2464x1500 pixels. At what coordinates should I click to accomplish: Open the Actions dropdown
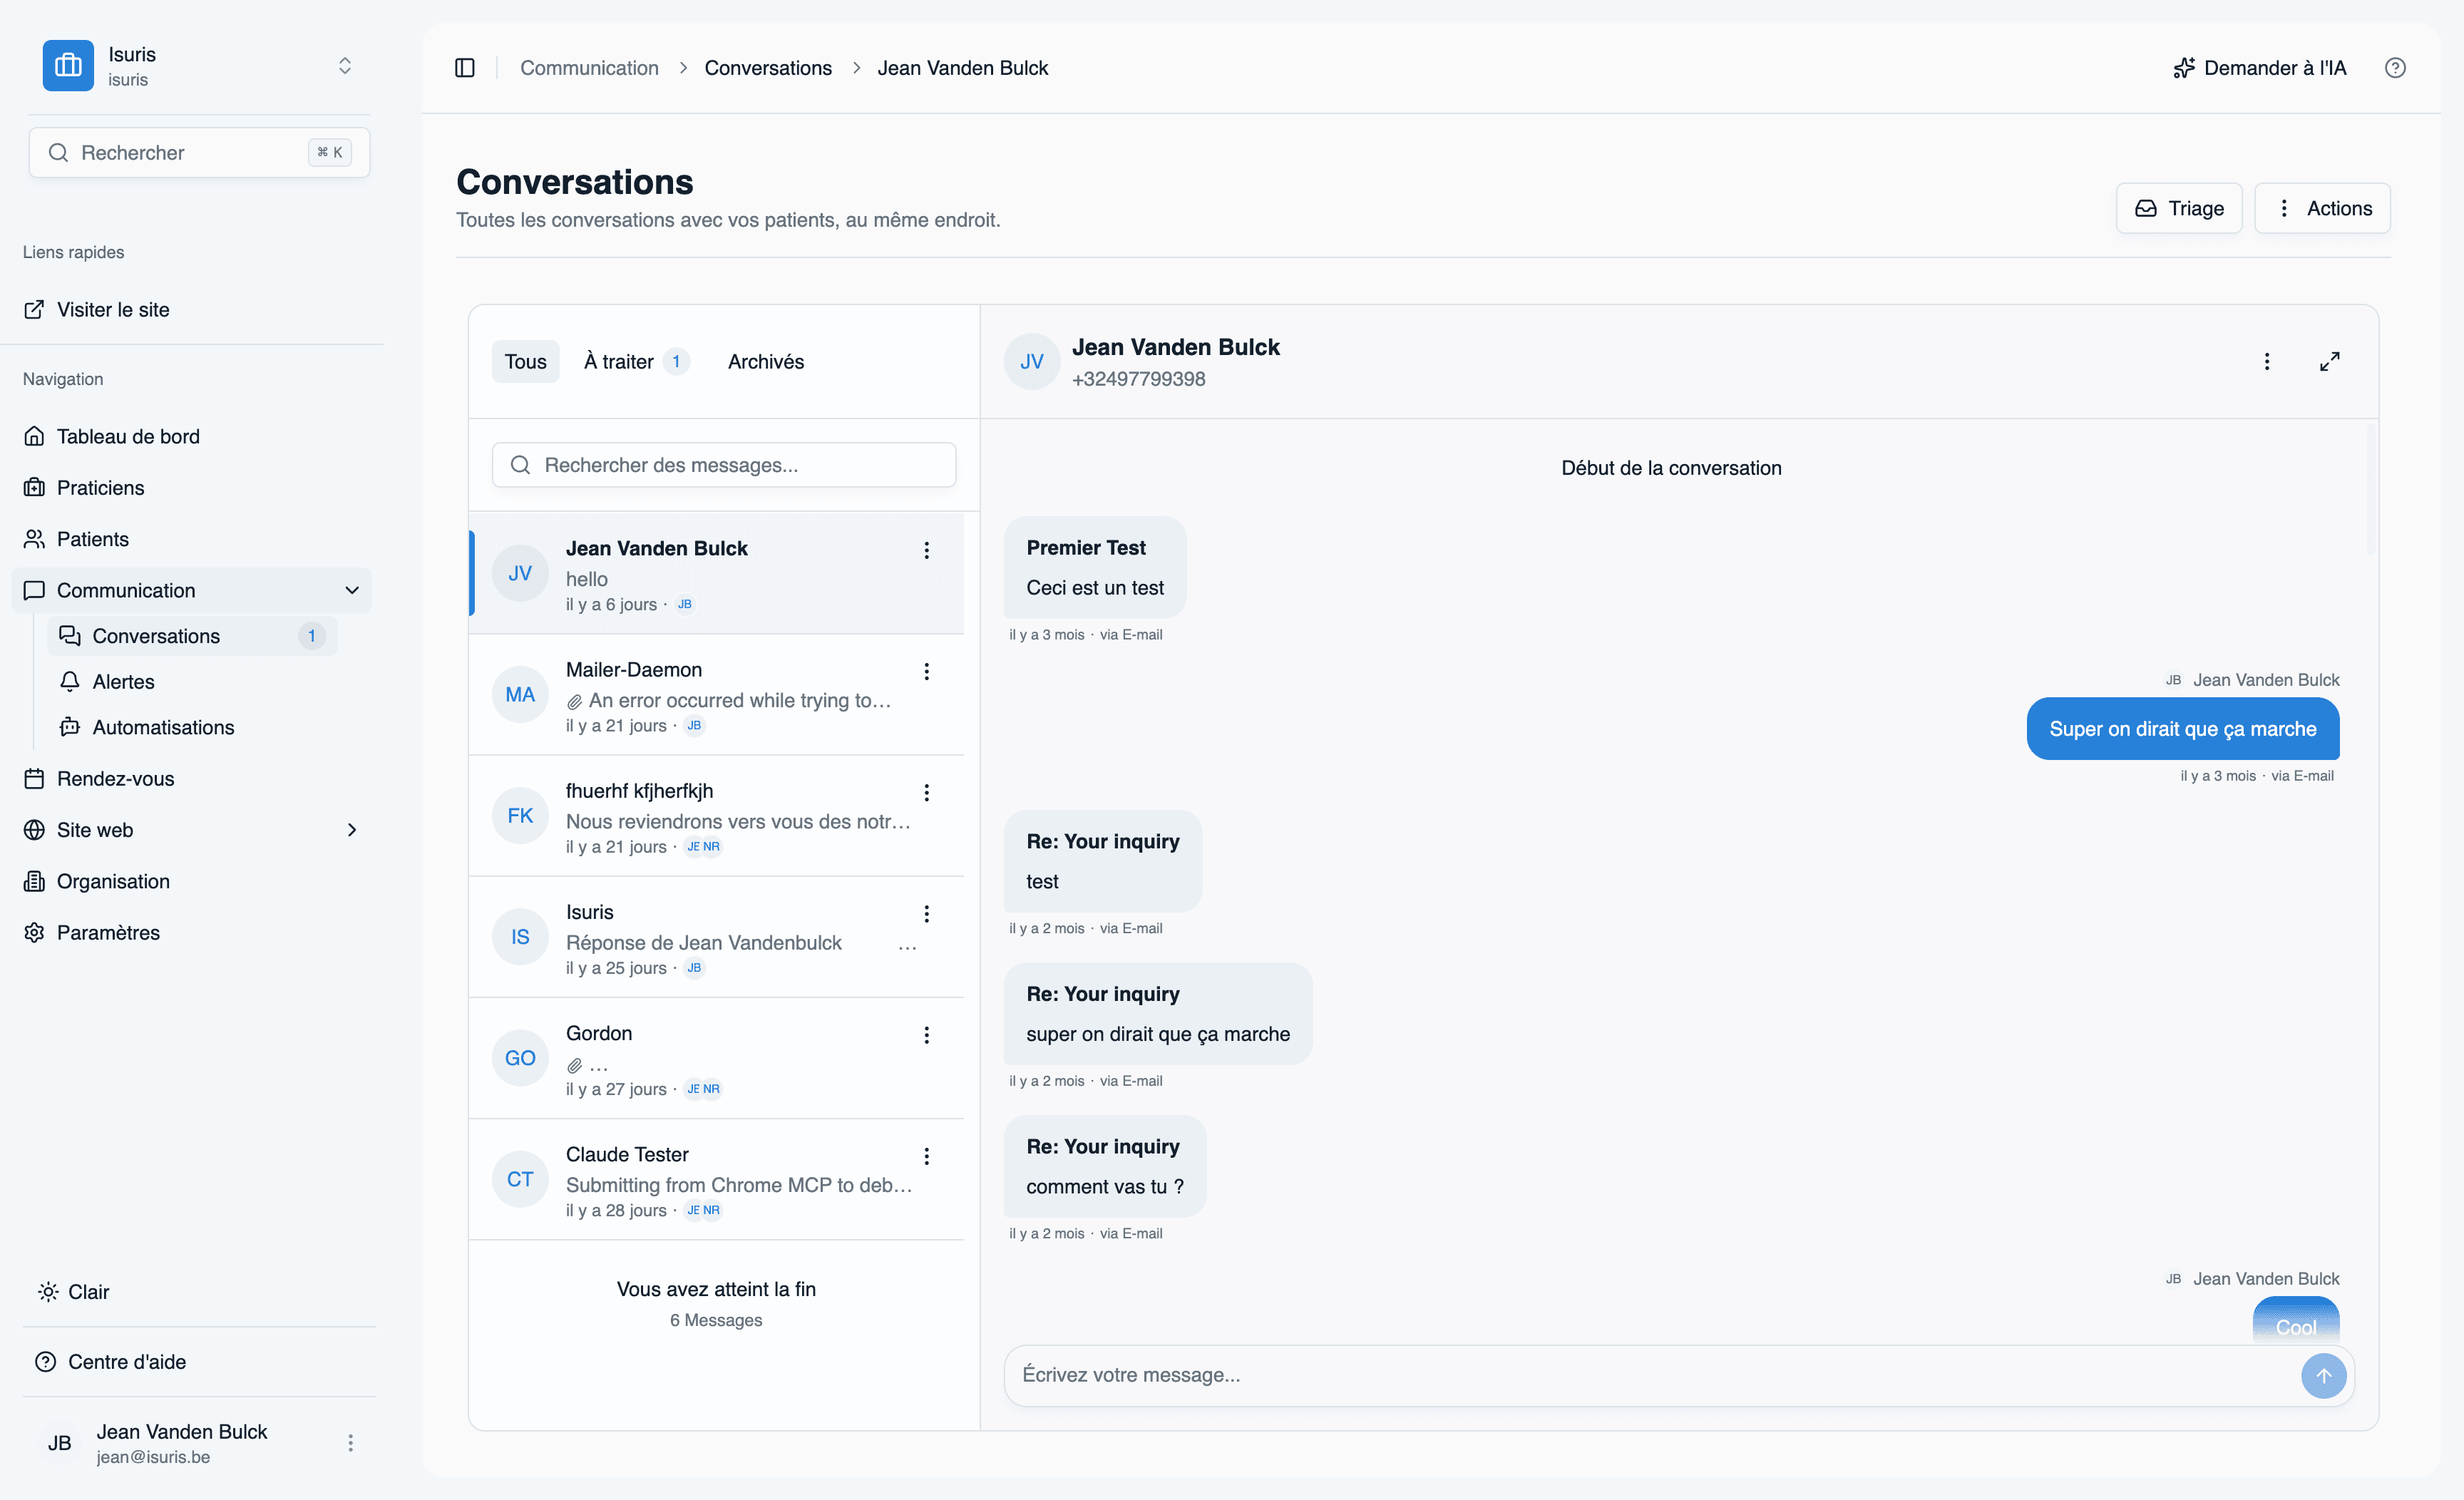pos(2322,208)
